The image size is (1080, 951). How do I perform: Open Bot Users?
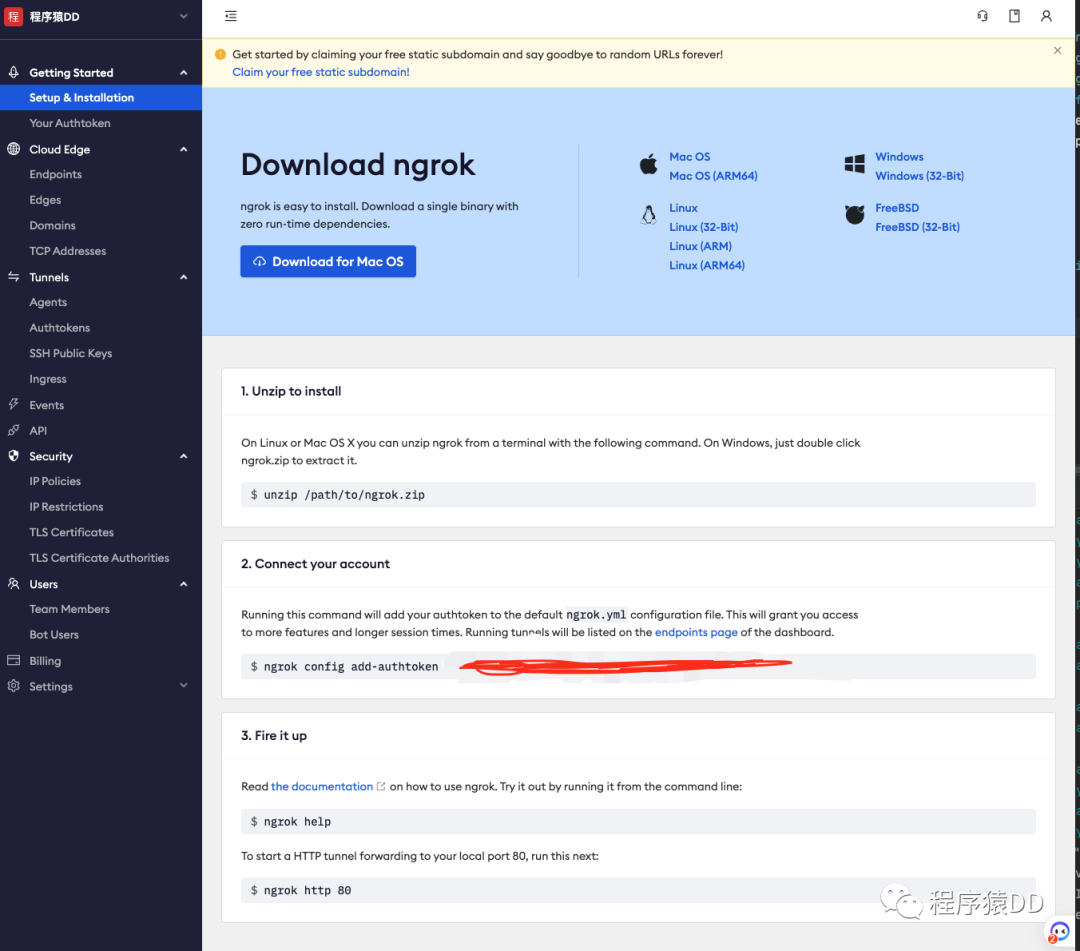coord(54,635)
